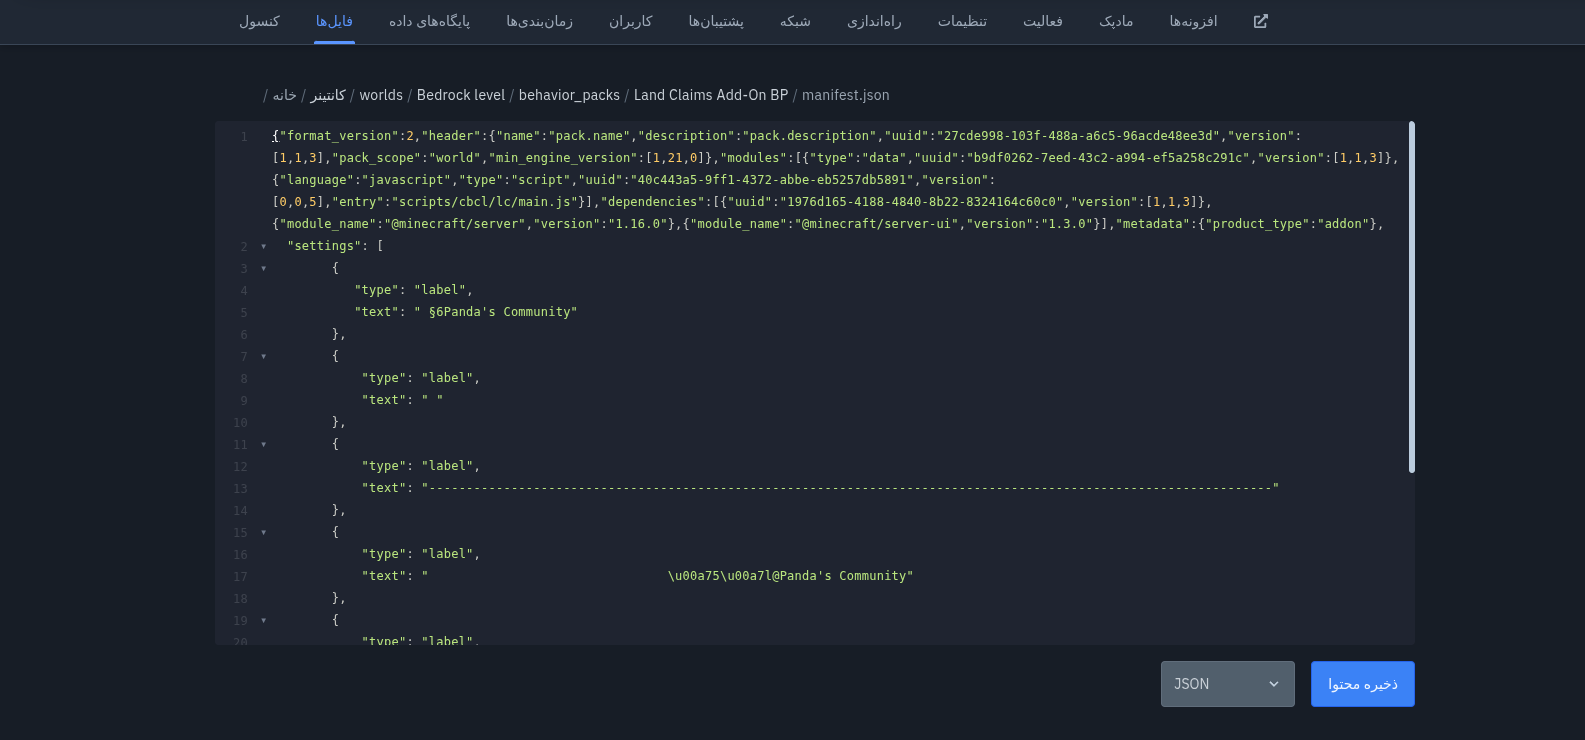Click the ذخیره محتوا save button
The image size is (1585, 740).
[1363, 684]
